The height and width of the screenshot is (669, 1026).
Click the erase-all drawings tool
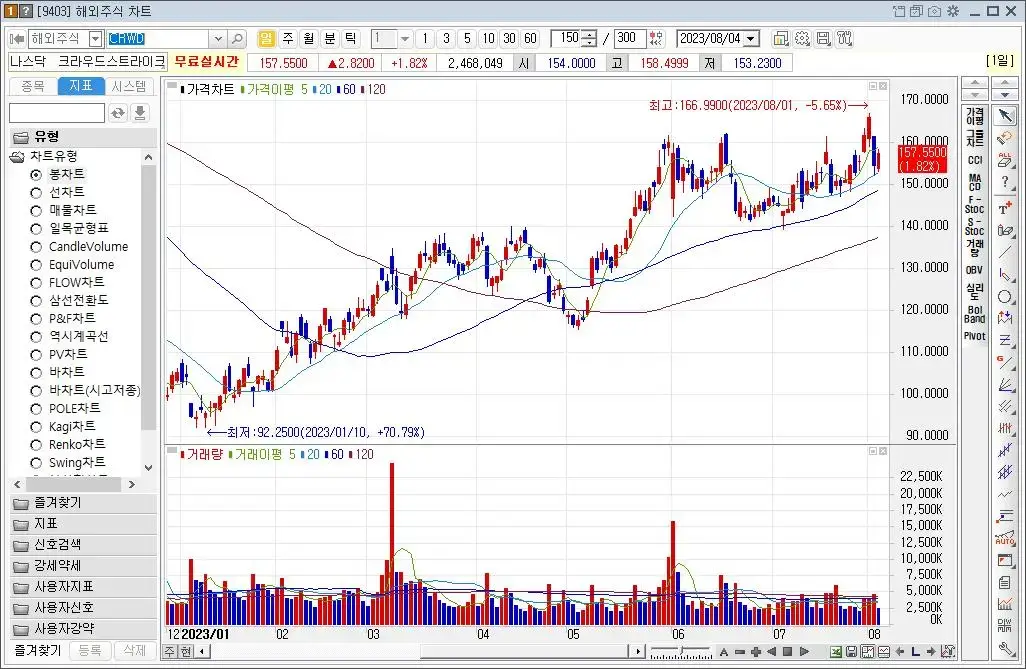(1004, 159)
